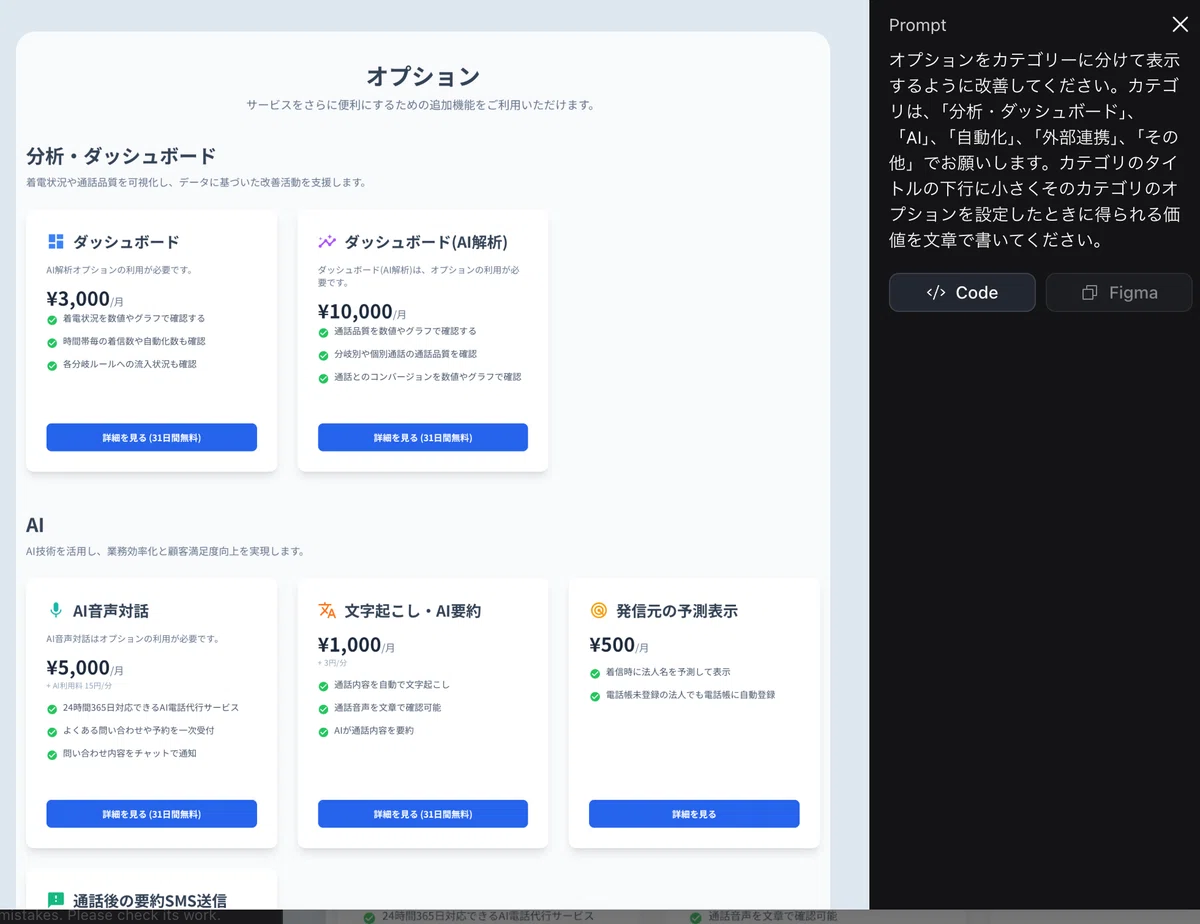Image resolution: width=1200 pixels, height=924 pixels.
Task: Click the ダッシュボード(AI解析) sparkline icon
Action: pos(327,242)
